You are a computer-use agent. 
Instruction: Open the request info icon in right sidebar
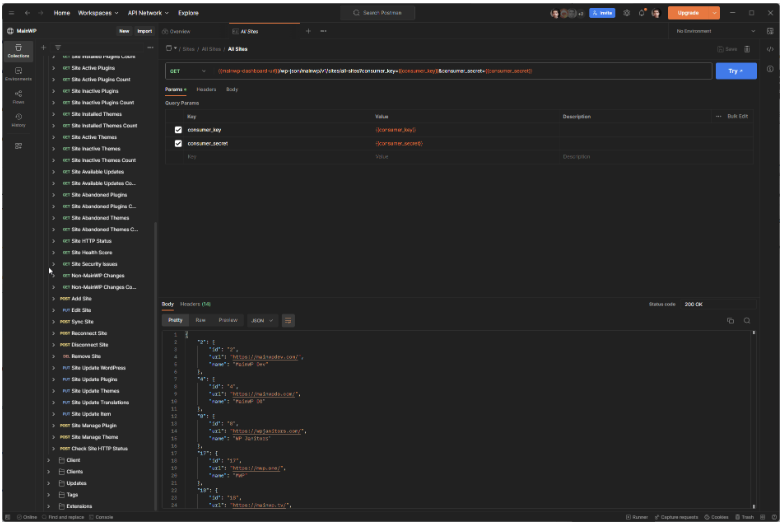770,69
